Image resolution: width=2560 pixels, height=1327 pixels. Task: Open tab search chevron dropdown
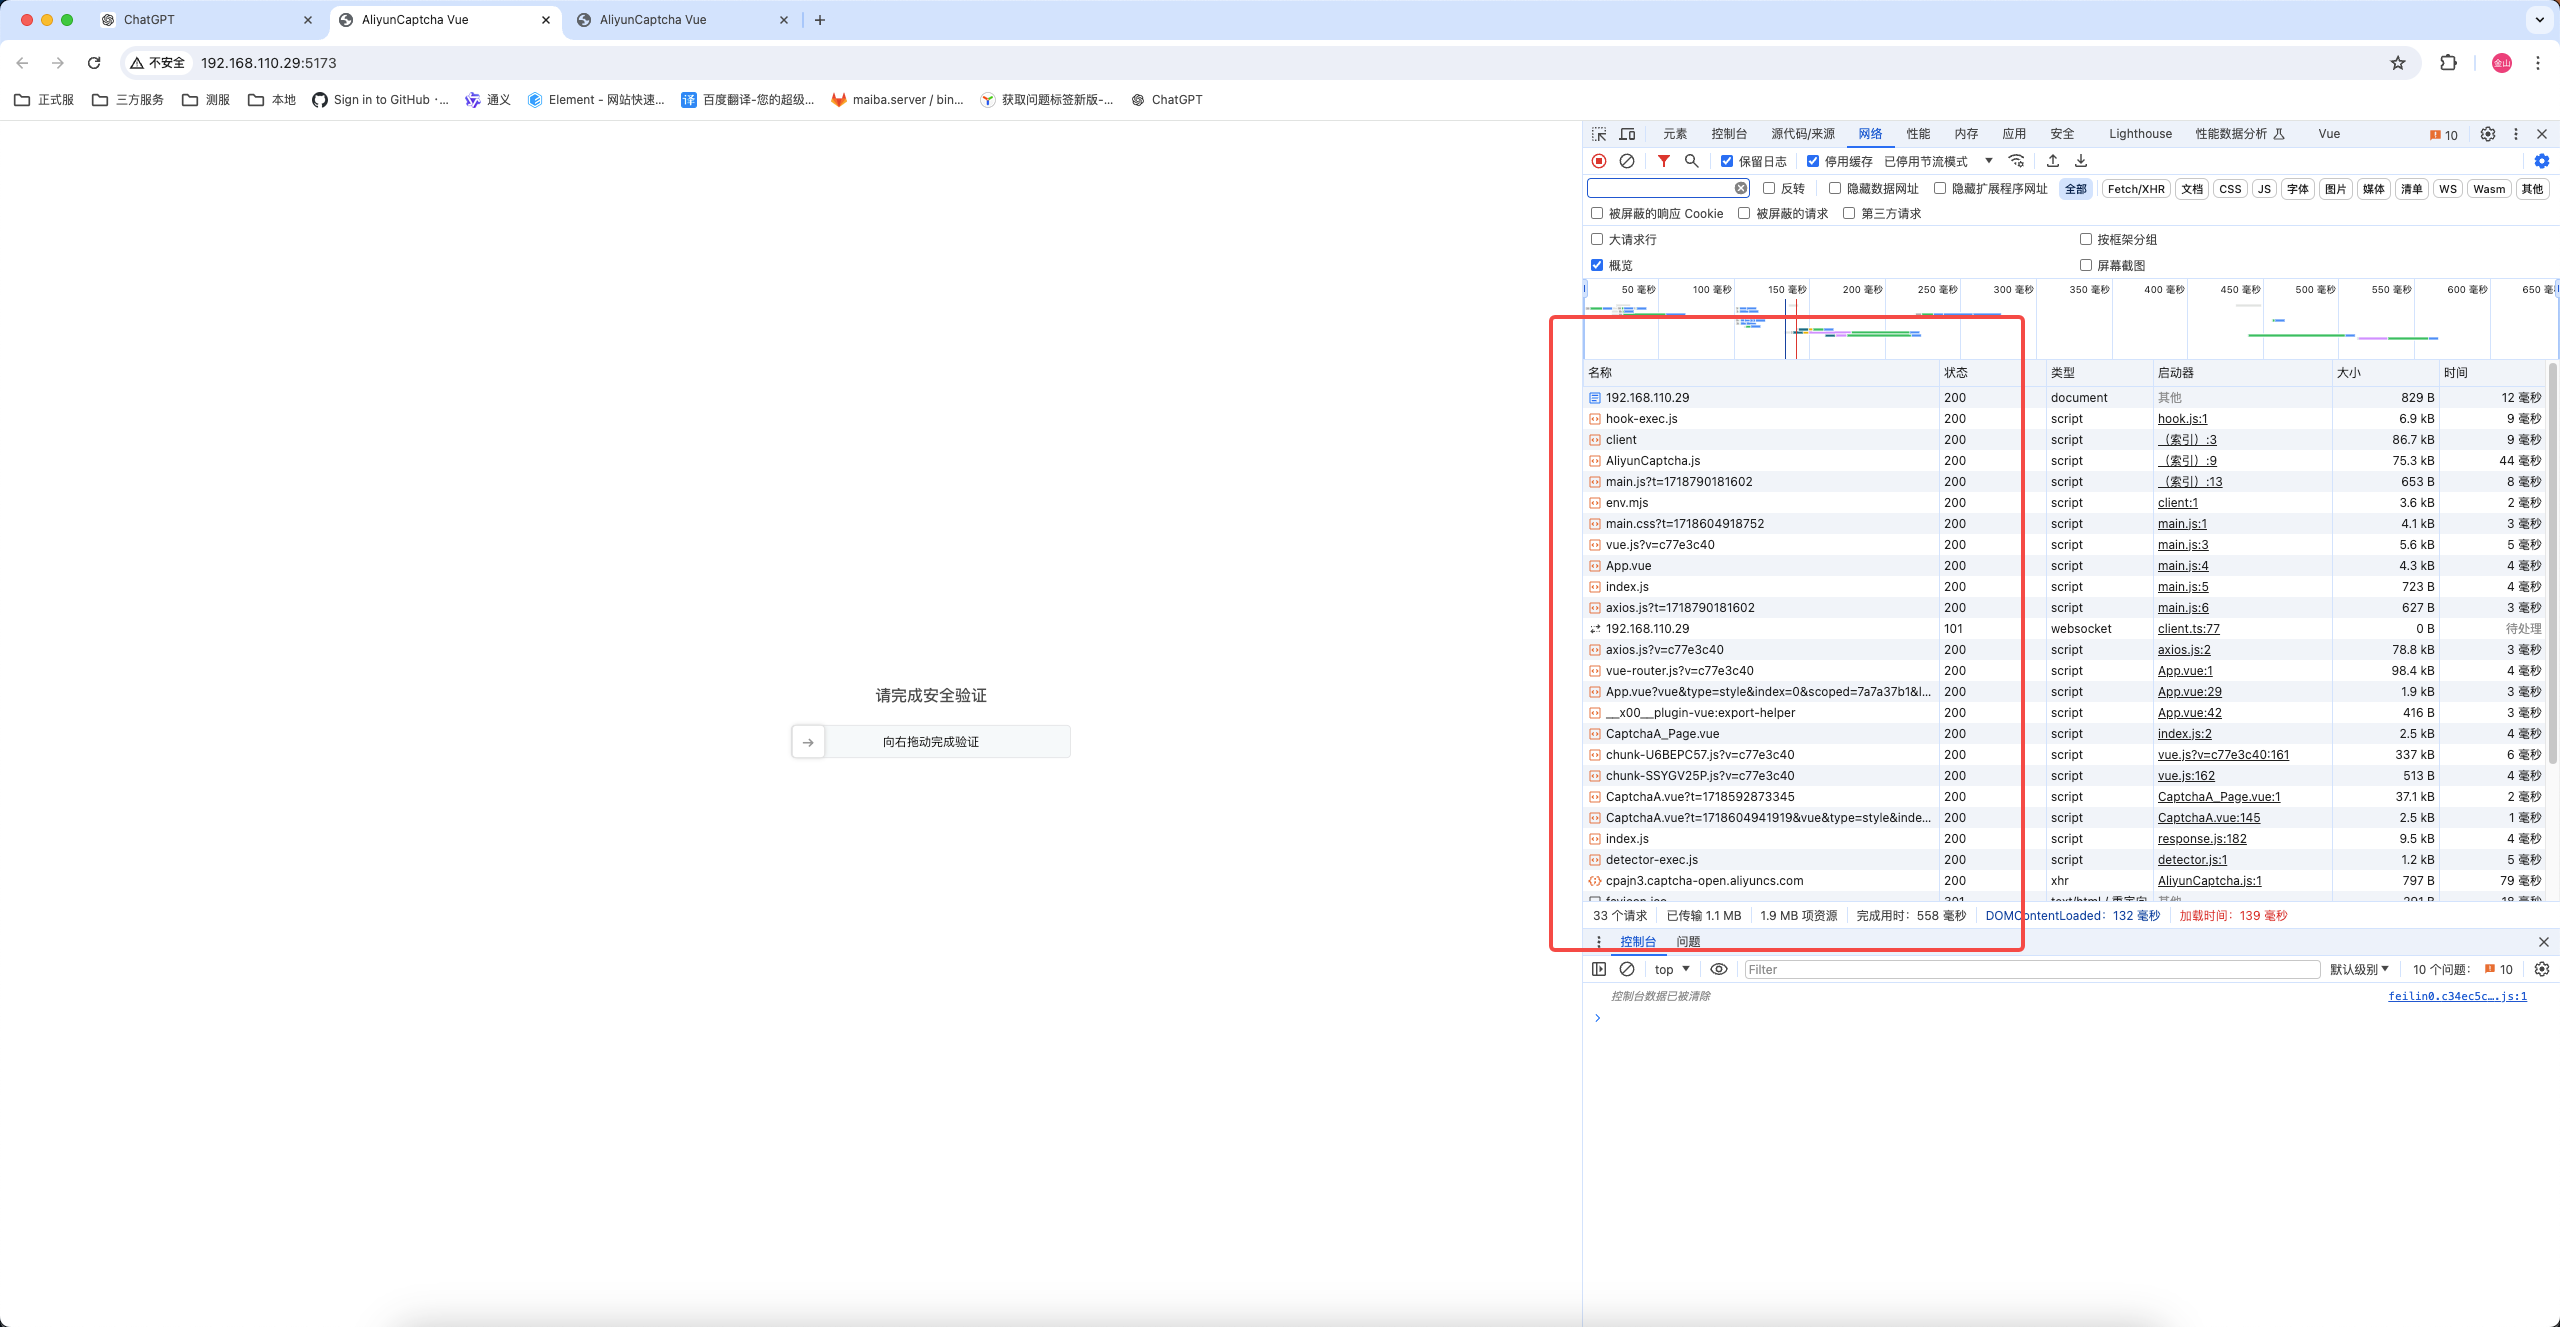[x=2540, y=20]
